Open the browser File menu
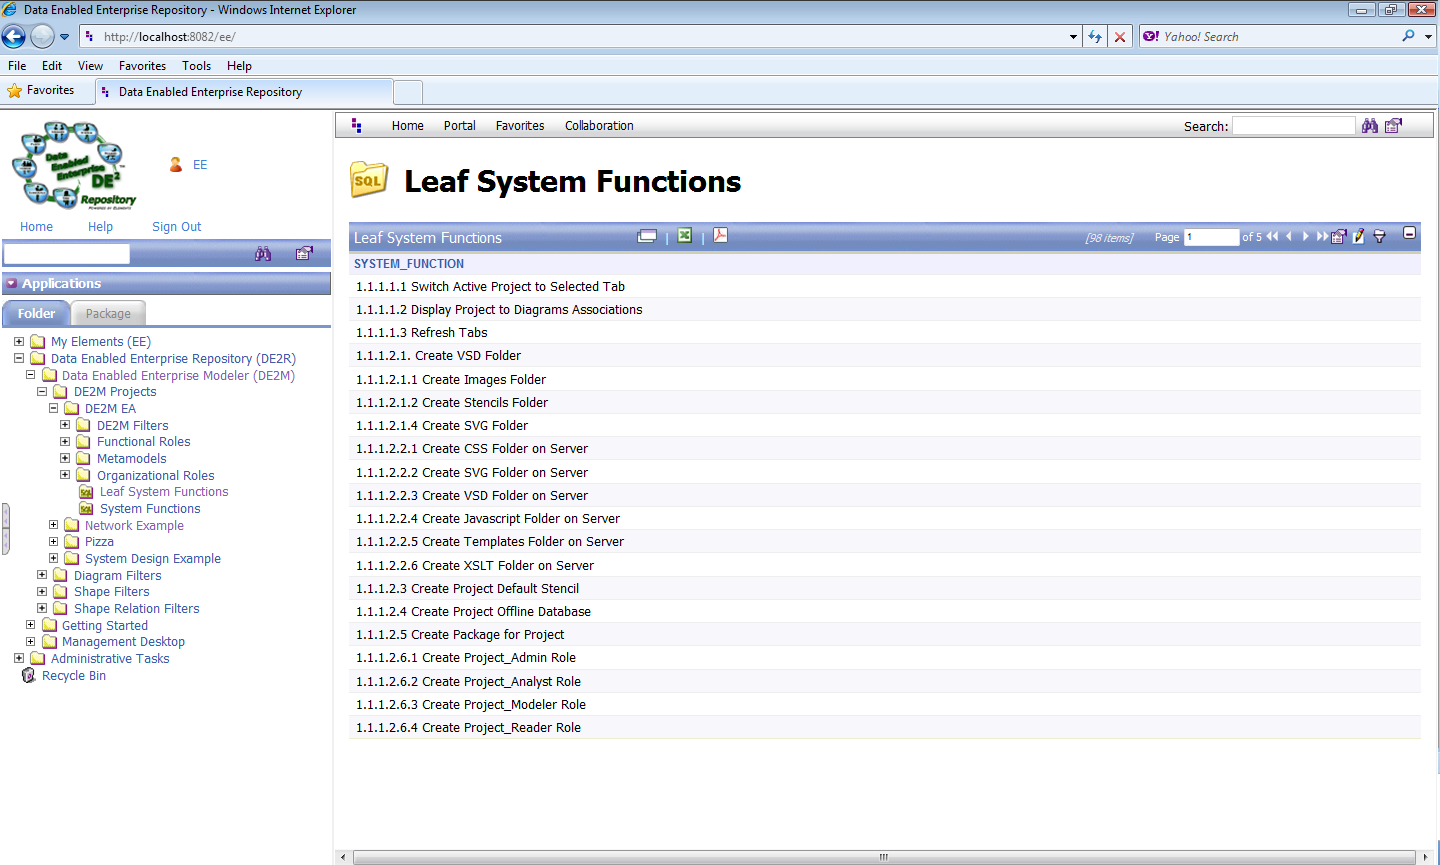This screenshot has height=865, width=1440. click(17, 66)
